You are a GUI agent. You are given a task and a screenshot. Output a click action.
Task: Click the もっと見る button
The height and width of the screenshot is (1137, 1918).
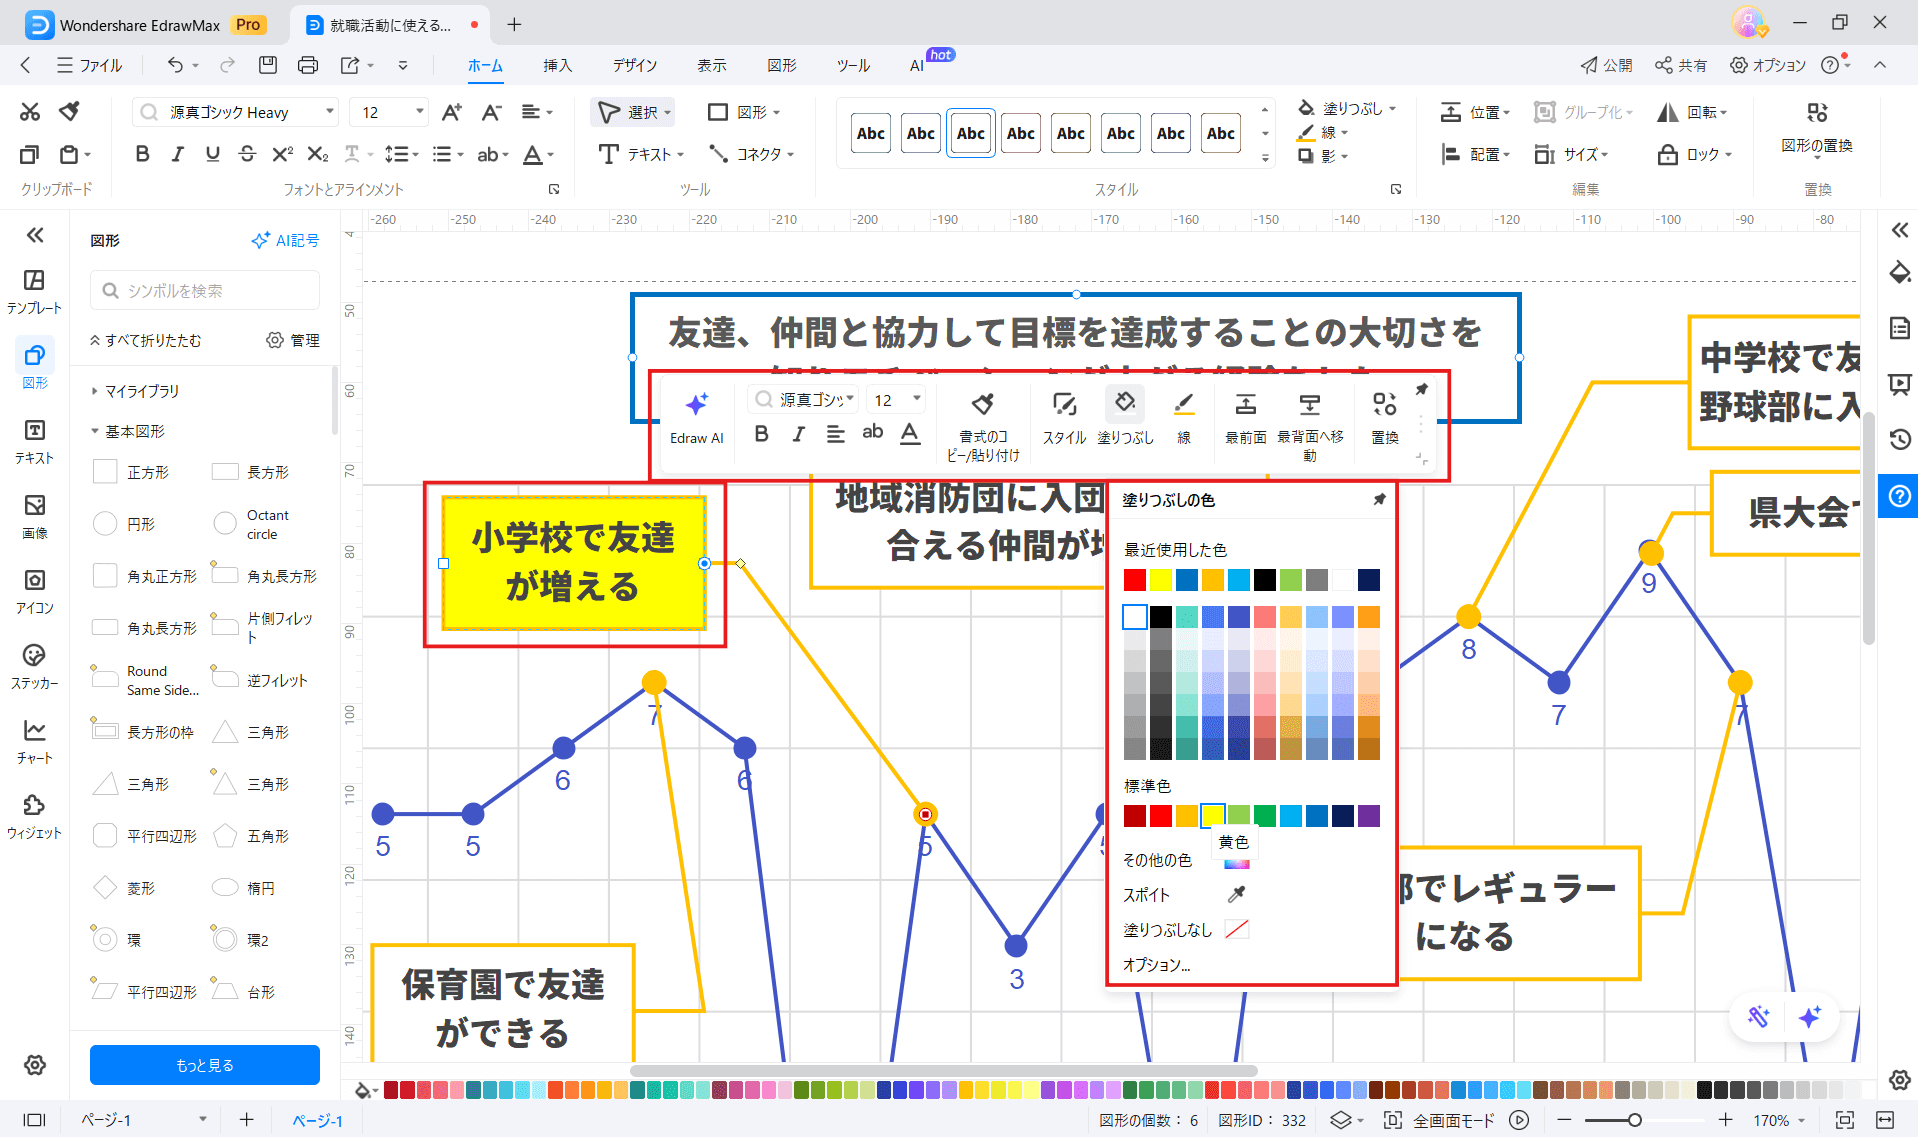pos(204,1064)
